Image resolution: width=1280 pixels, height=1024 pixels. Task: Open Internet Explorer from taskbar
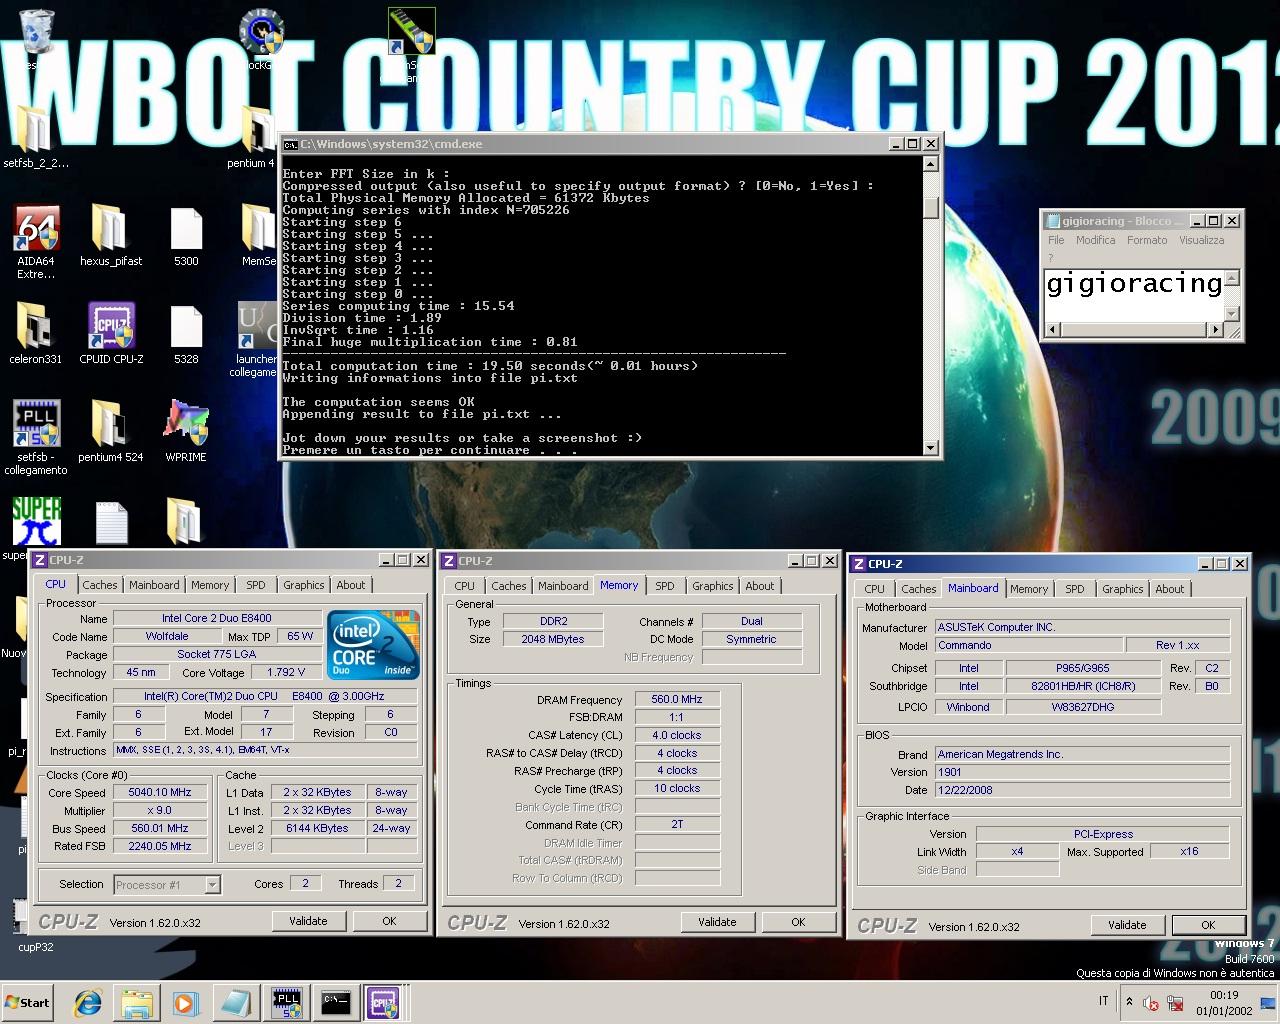click(88, 1002)
